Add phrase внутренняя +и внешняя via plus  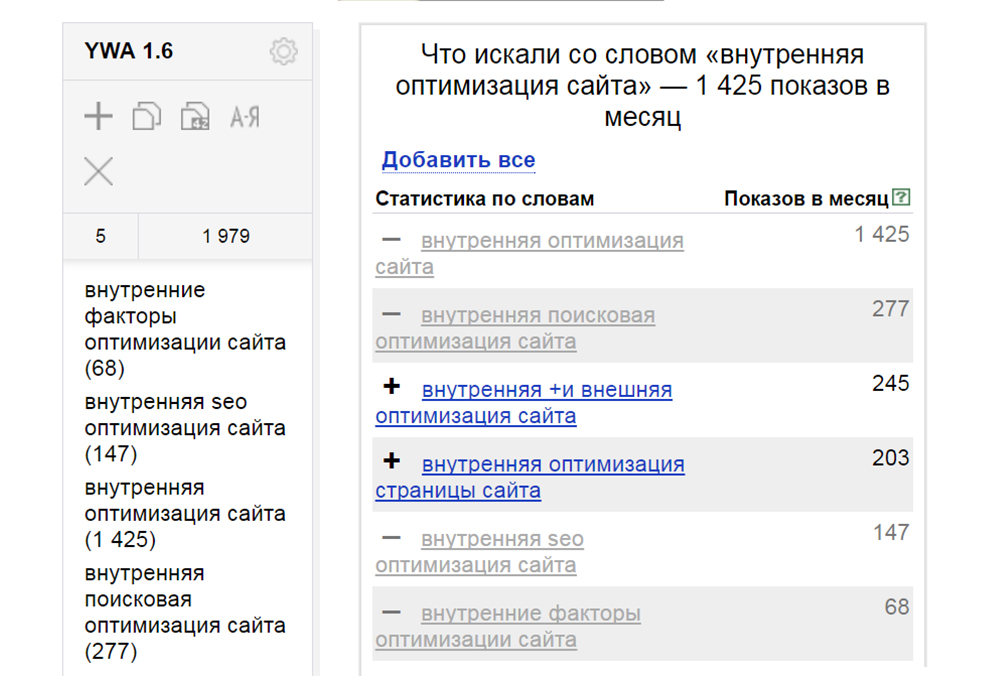coord(392,386)
